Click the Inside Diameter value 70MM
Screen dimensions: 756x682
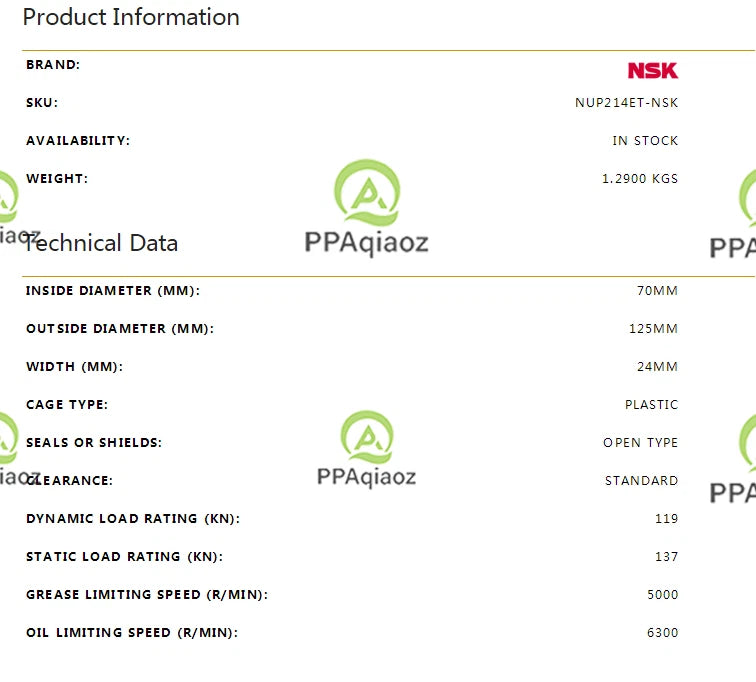657,291
